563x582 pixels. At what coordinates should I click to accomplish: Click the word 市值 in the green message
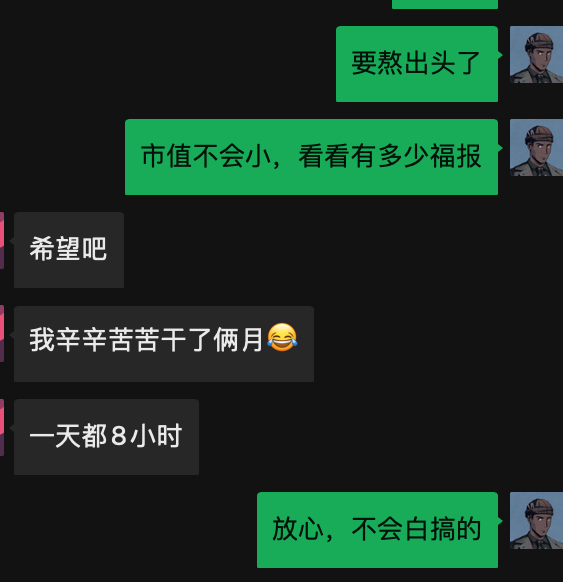pyautogui.click(x=166, y=156)
